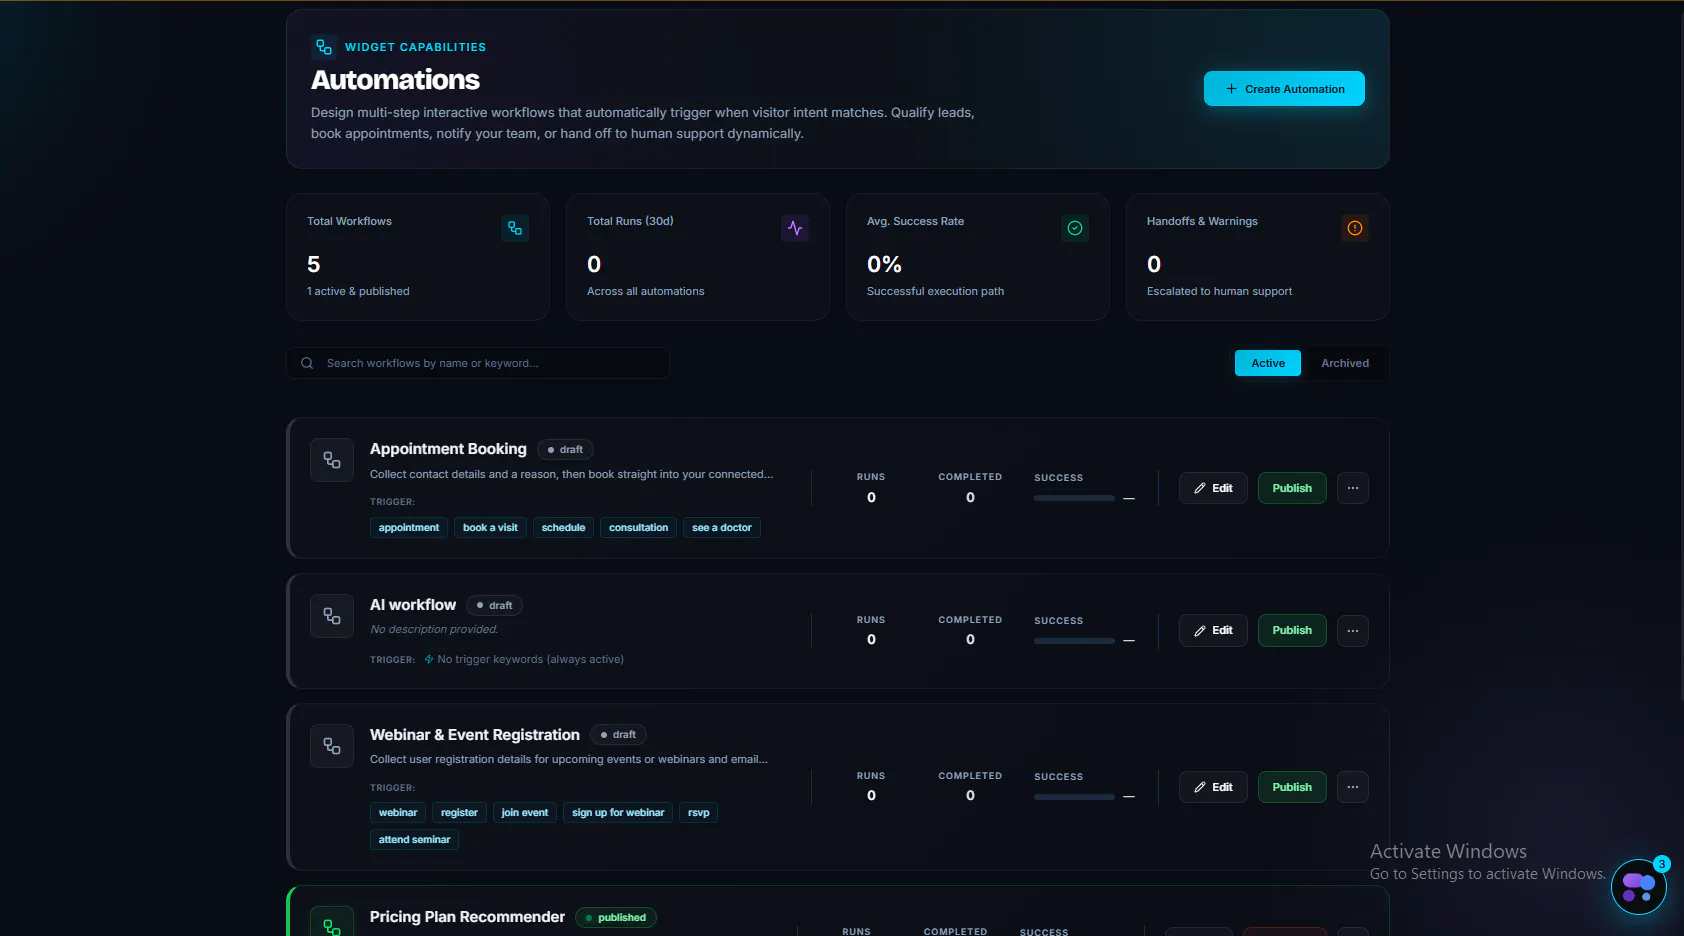
Task: Click the plus icon in Create Automation
Action: [x=1231, y=89]
